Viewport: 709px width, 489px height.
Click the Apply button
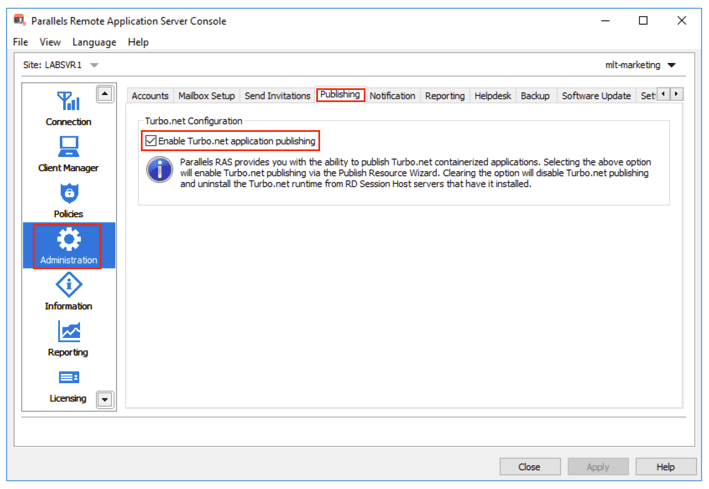click(x=598, y=467)
